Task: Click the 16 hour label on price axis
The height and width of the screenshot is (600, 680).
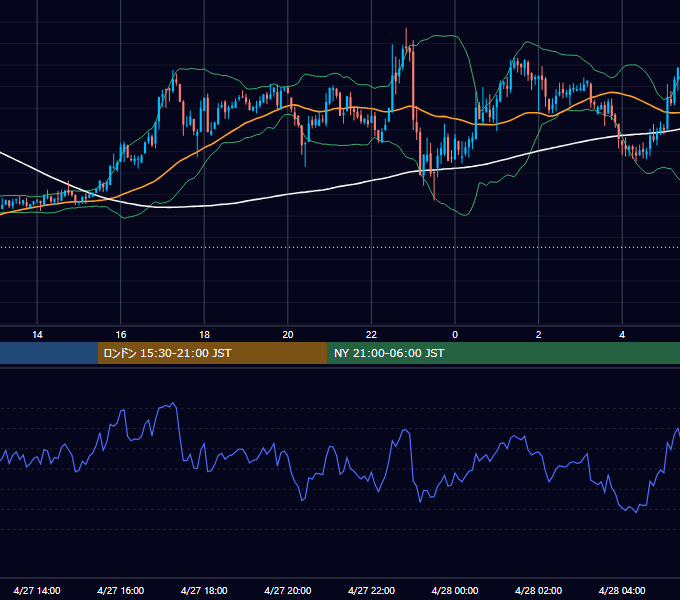Action: pyautogui.click(x=121, y=335)
